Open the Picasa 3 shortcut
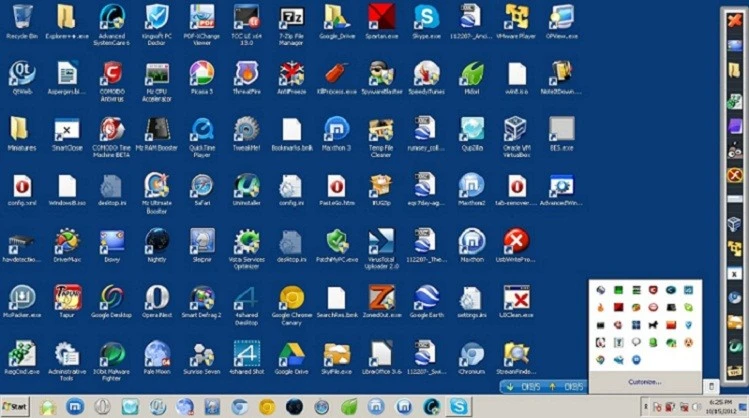This screenshot has width=749, height=418. pos(202,77)
